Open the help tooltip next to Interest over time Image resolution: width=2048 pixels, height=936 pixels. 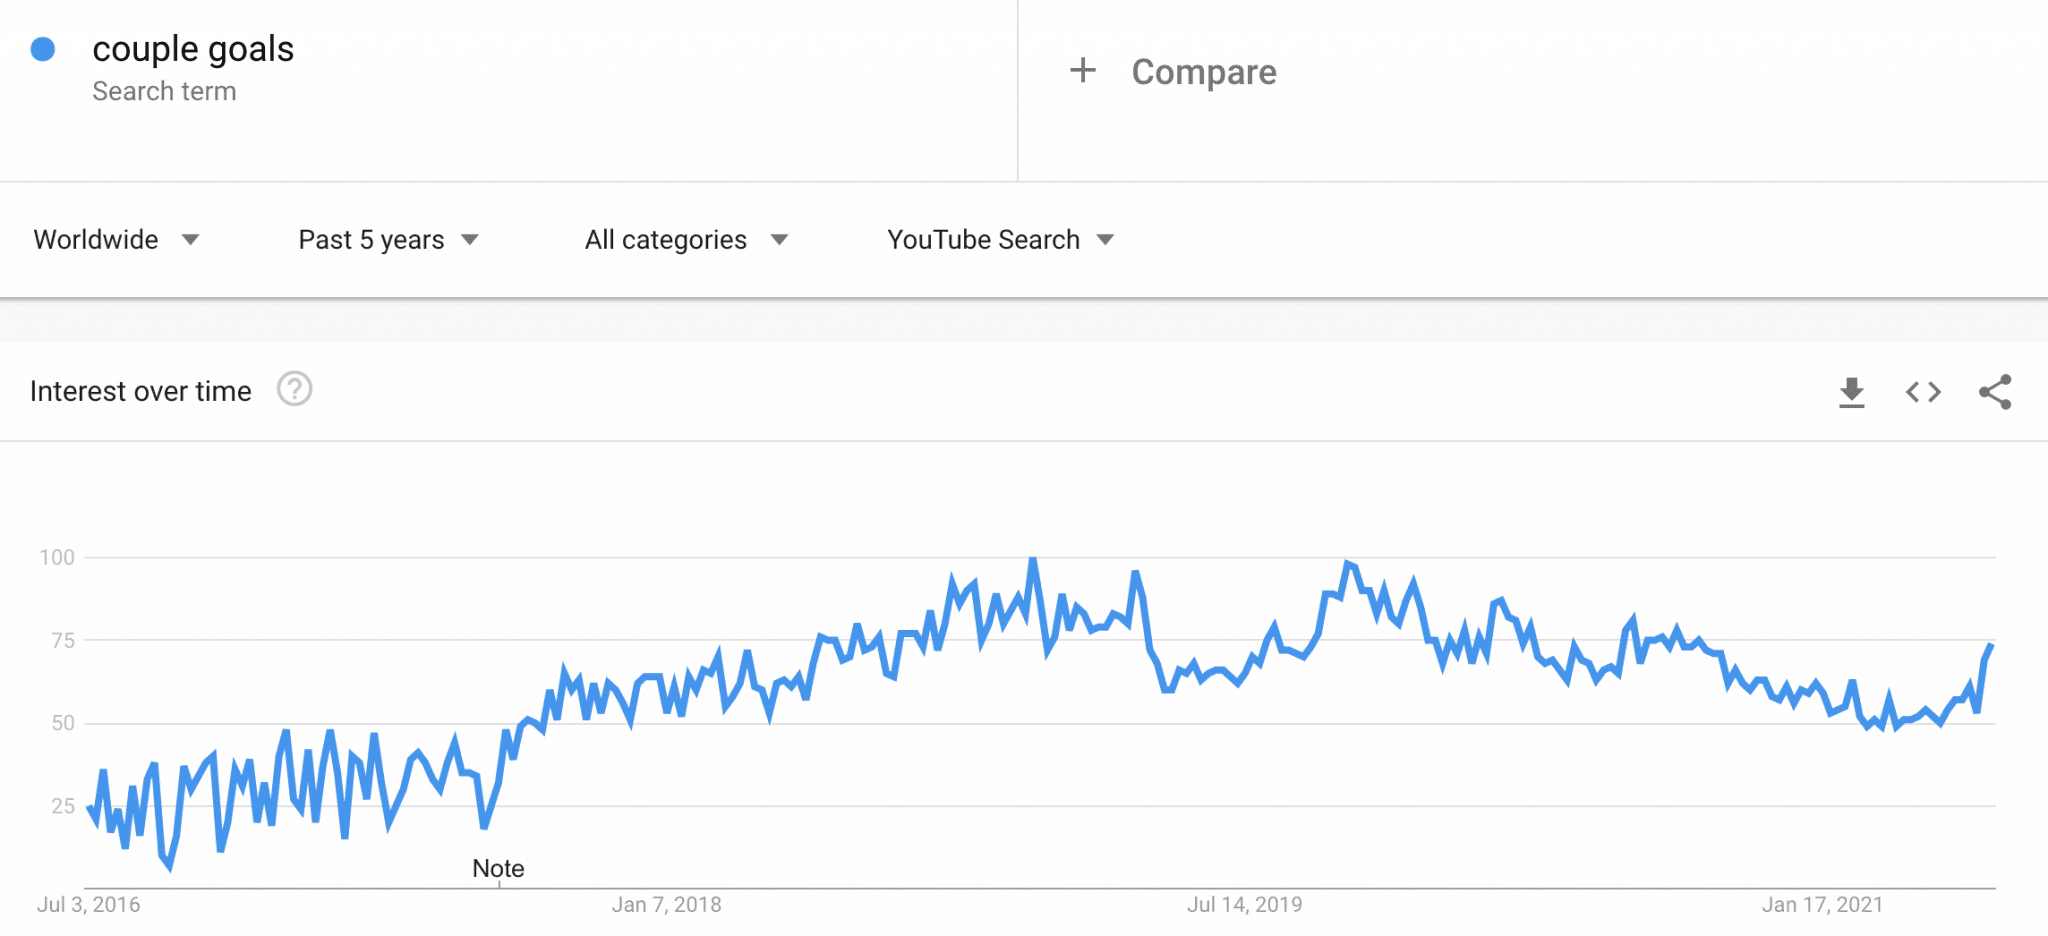click(x=295, y=390)
